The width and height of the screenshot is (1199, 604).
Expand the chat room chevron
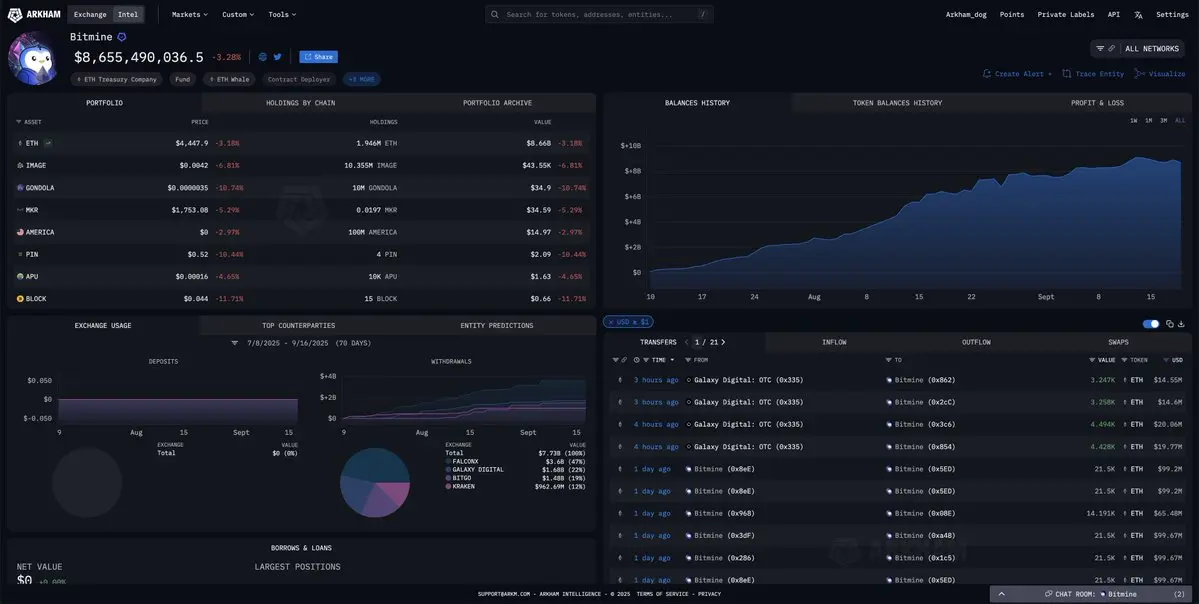[x=1002, y=594]
